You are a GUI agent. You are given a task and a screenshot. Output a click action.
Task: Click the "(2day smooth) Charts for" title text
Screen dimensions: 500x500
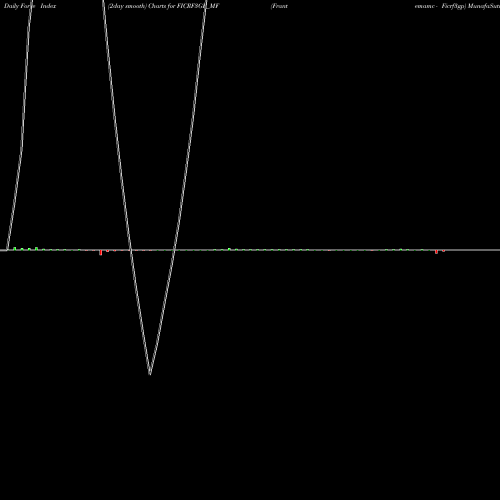(x=142, y=6)
